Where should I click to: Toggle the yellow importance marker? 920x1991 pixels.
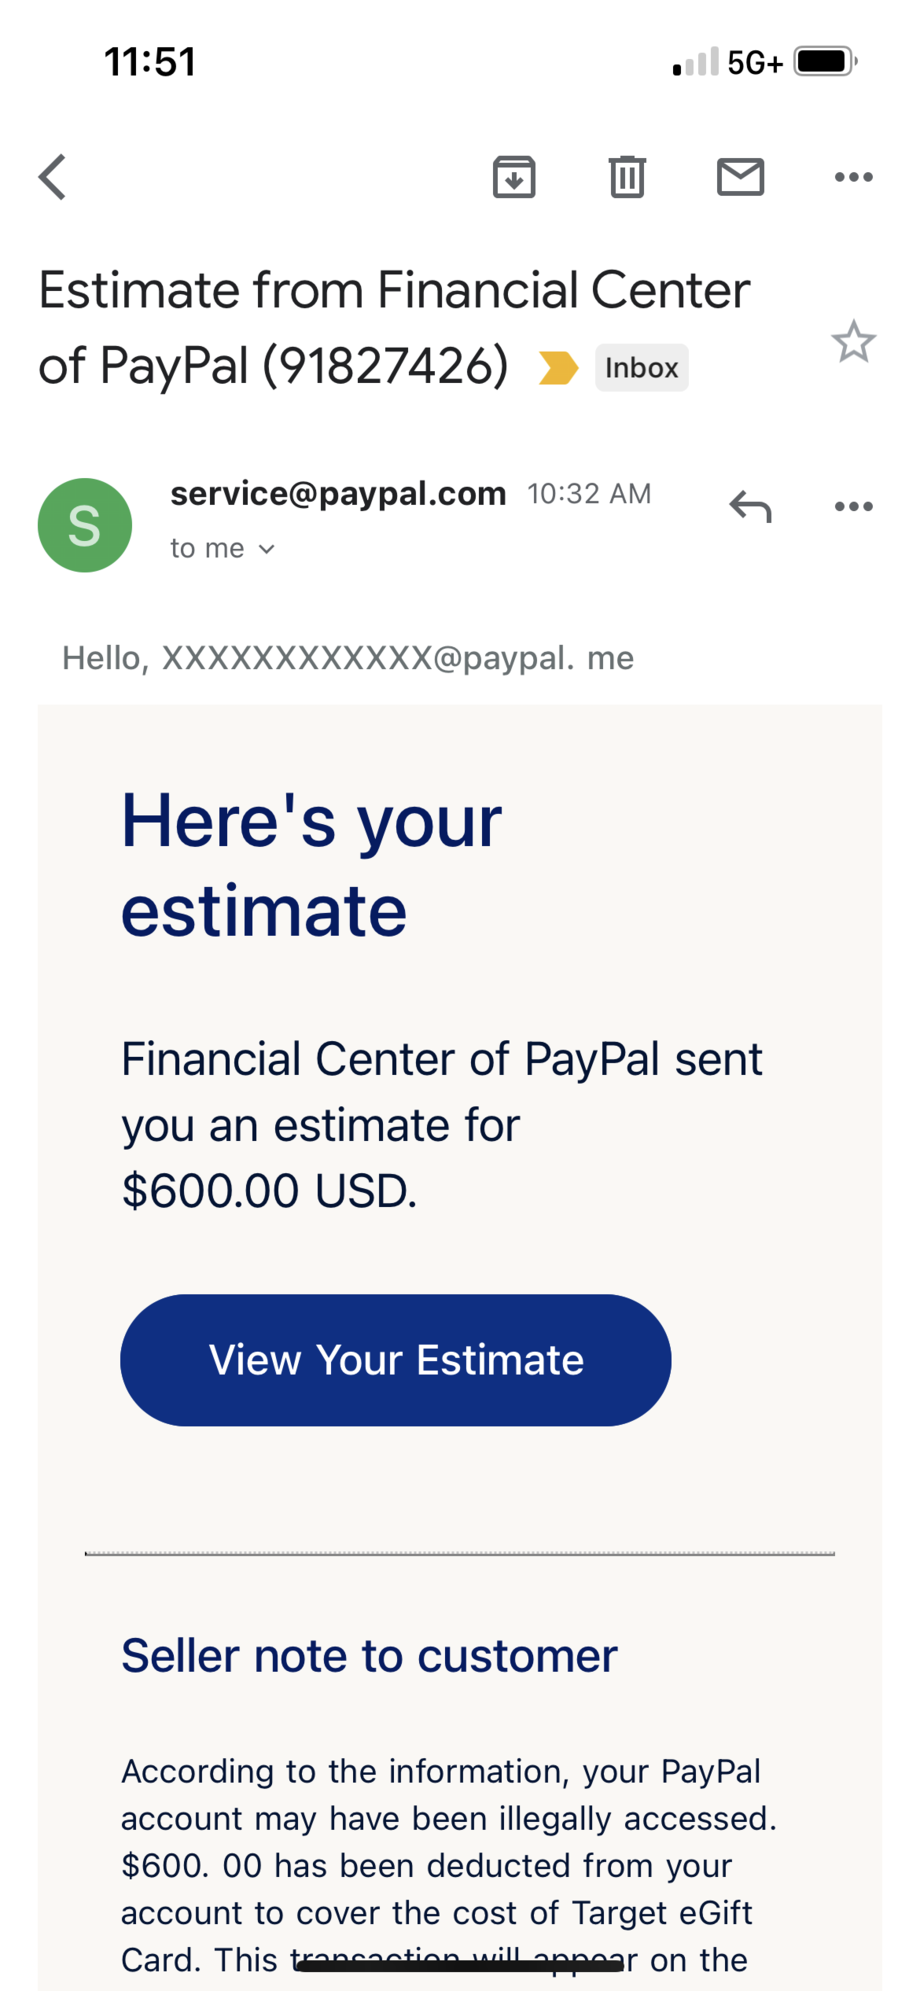click(x=558, y=367)
